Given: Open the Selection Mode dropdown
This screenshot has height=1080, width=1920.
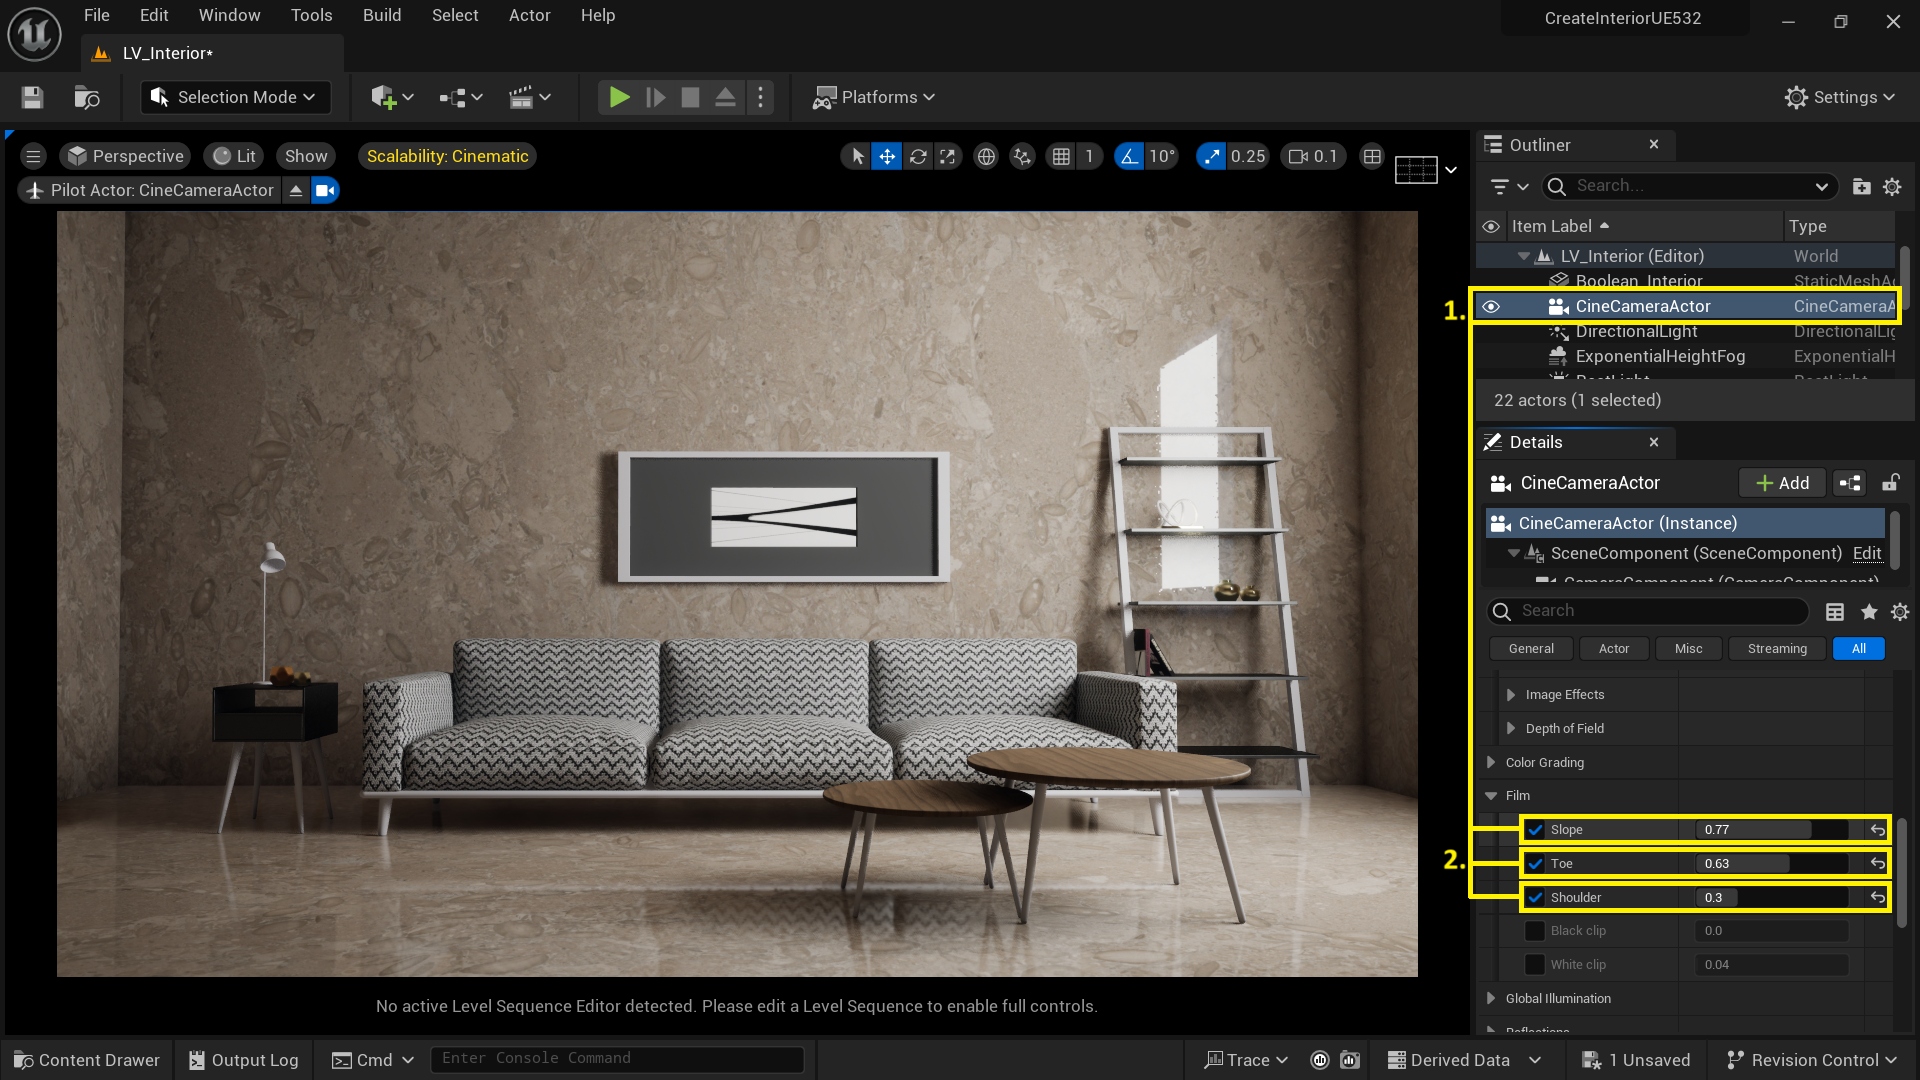Looking at the screenshot, I should click(x=234, y=97).
